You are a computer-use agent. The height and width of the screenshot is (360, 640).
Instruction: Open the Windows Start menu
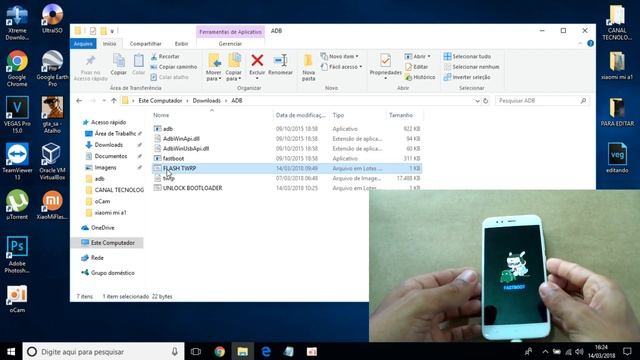11,351
